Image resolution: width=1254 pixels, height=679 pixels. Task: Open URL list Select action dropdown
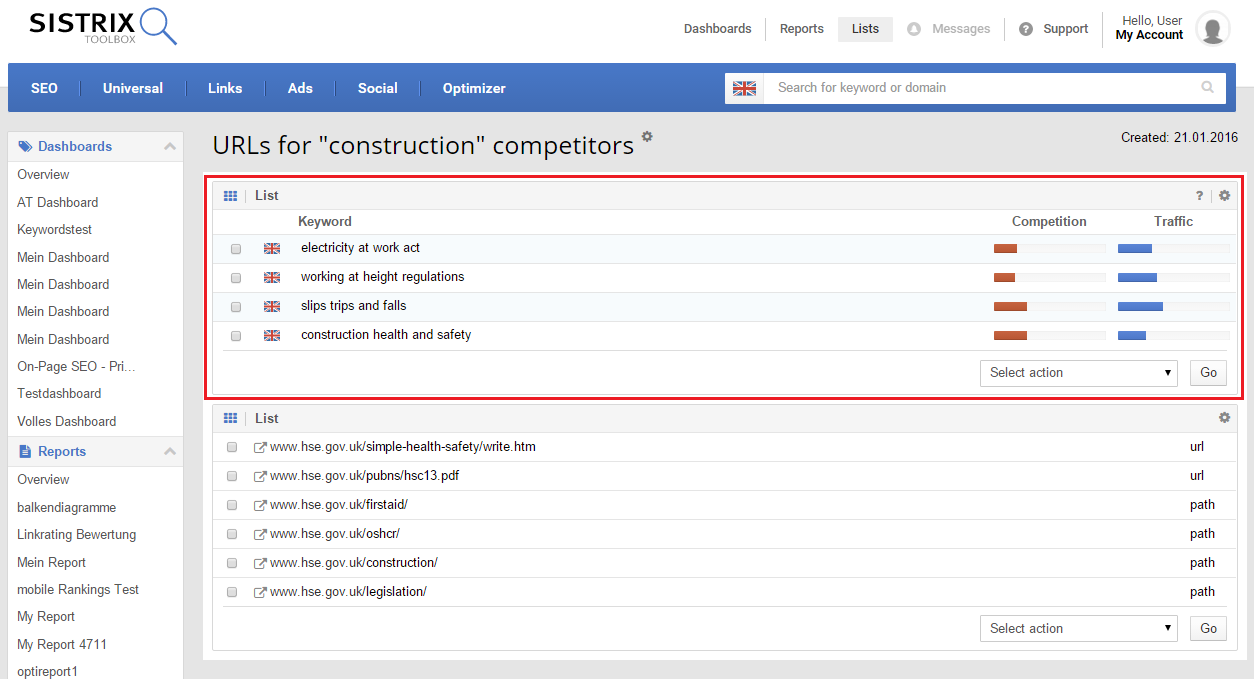pos(1079,629)
